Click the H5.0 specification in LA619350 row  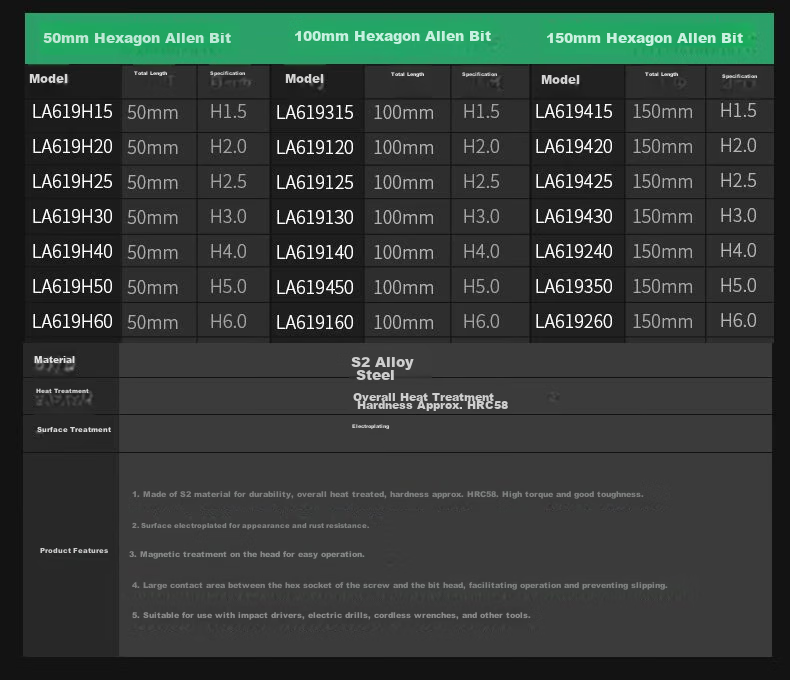tap(738, 285)
